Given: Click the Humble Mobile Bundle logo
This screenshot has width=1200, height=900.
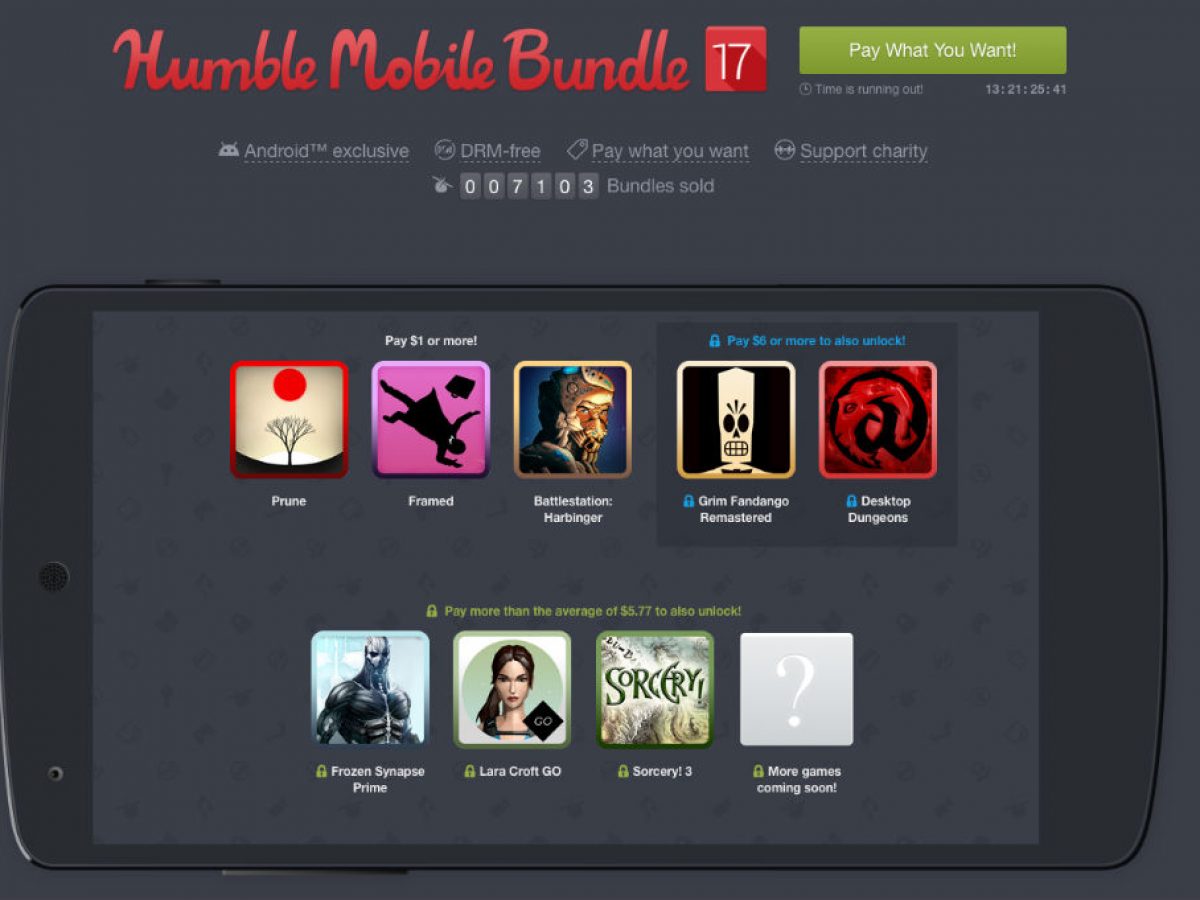Looking at the screenshot, I should tap(400, 59).
